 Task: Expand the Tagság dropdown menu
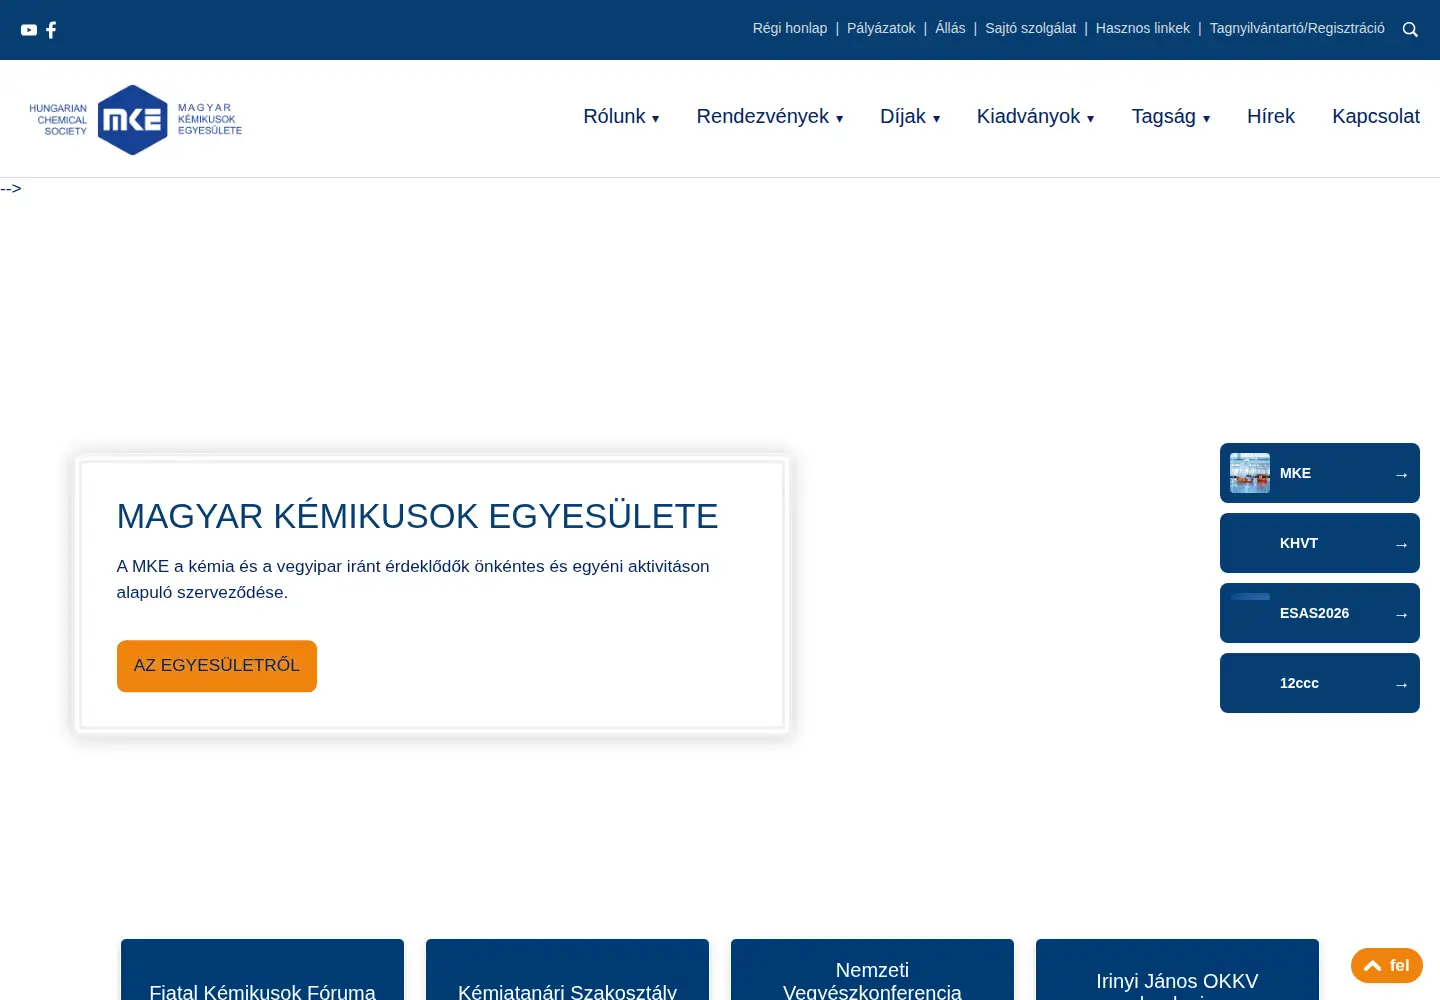(1171, 117)
